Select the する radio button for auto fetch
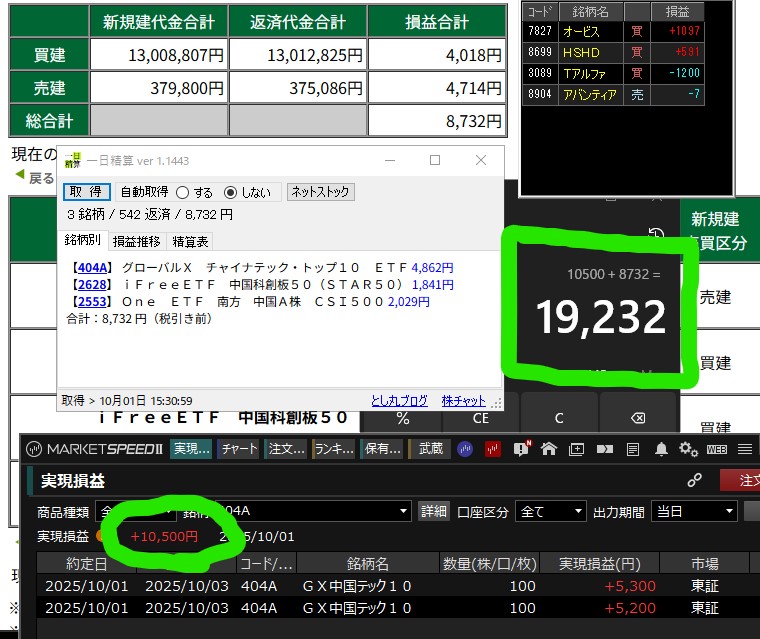The width and height of the screenshot is (760, 639). tap(182, 192)
